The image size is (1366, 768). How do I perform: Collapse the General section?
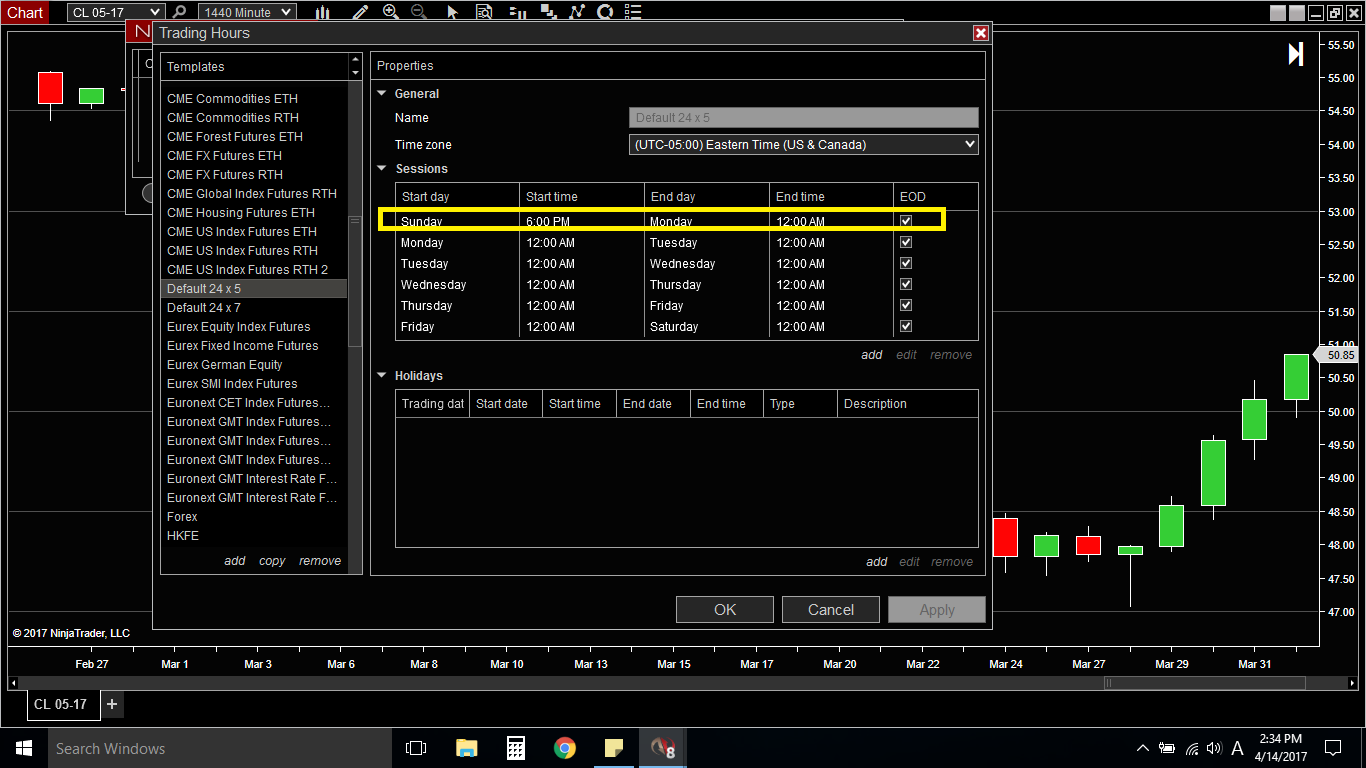tap(381, 94)
